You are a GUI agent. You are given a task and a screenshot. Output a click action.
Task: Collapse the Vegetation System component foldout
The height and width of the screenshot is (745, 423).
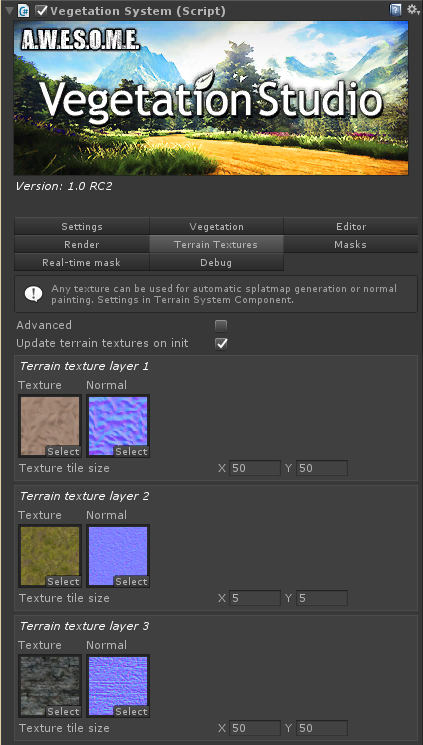[x=9, y=10]
